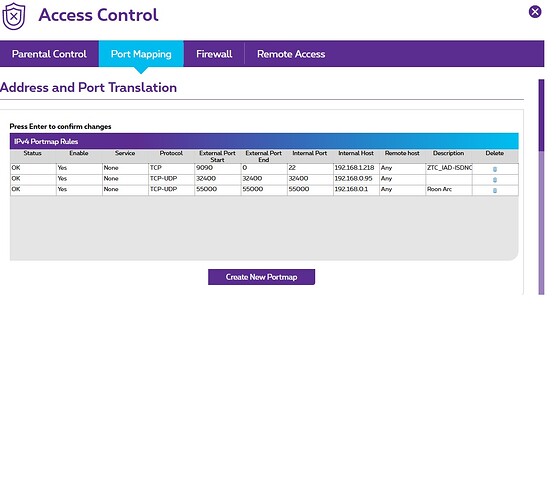
Task: Switch to the Parental Control tab
Action: point(49,54)
